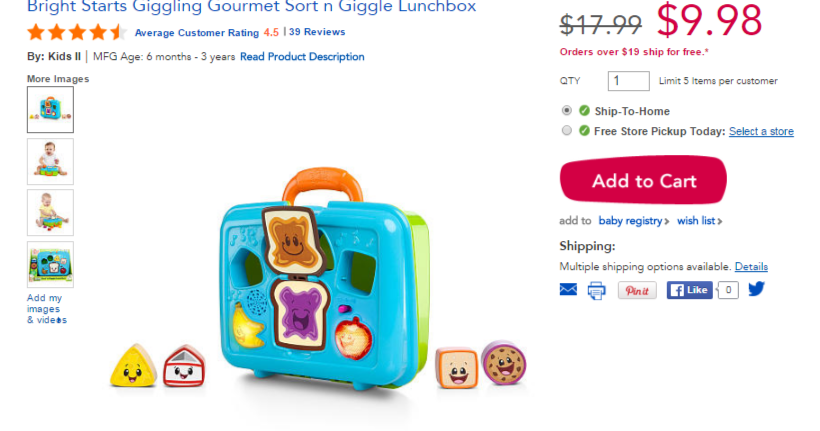Open the shipping Details link
The height and width of the screenshot is (431, 820).
751,267
